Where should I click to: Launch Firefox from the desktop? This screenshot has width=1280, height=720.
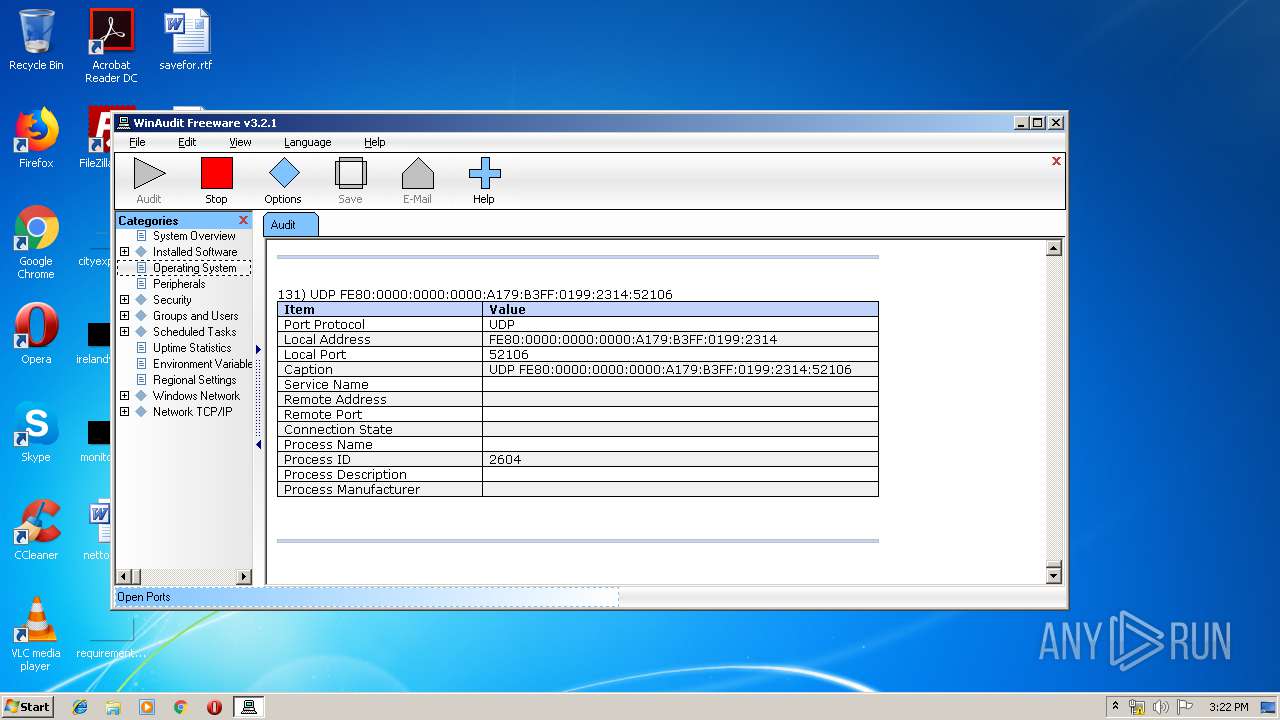[x=36, y=138]
